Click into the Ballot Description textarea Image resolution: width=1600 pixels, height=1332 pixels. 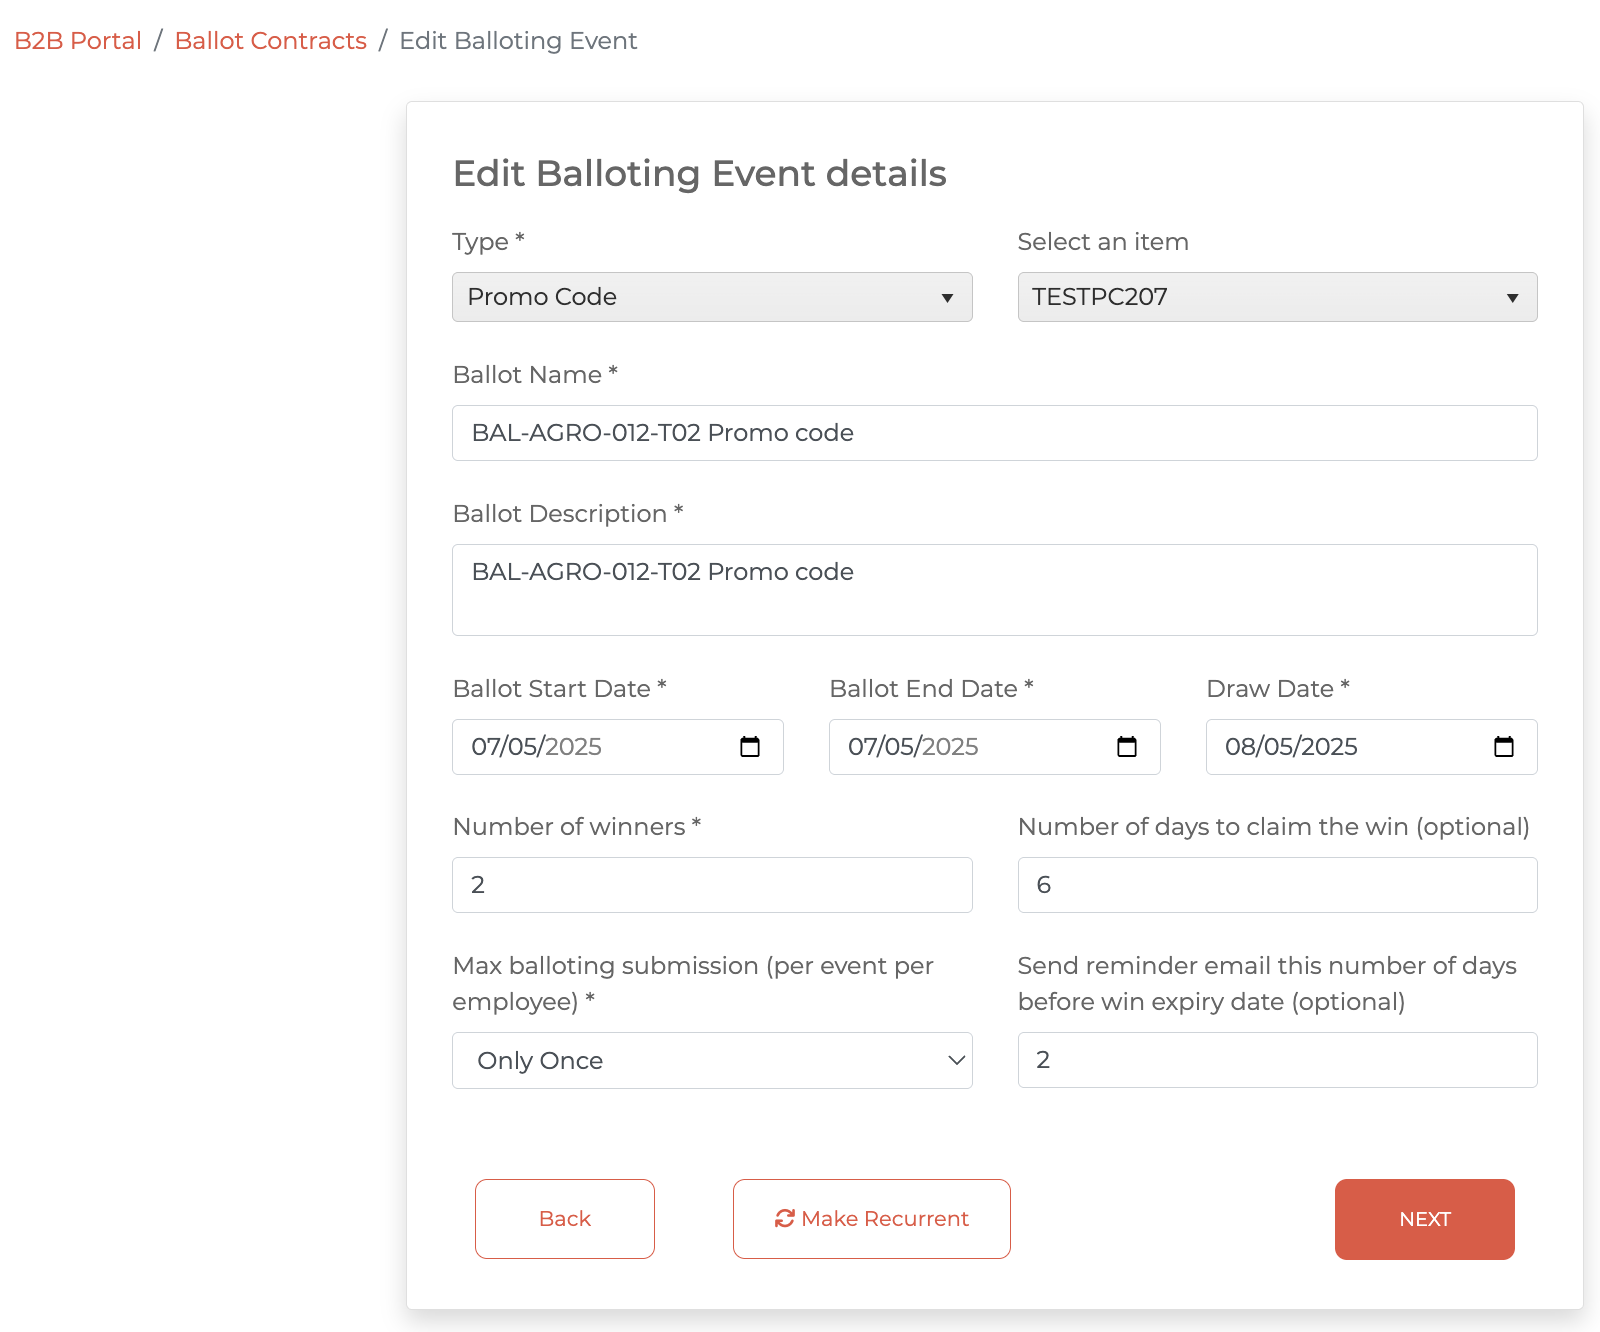click(994, 590)
